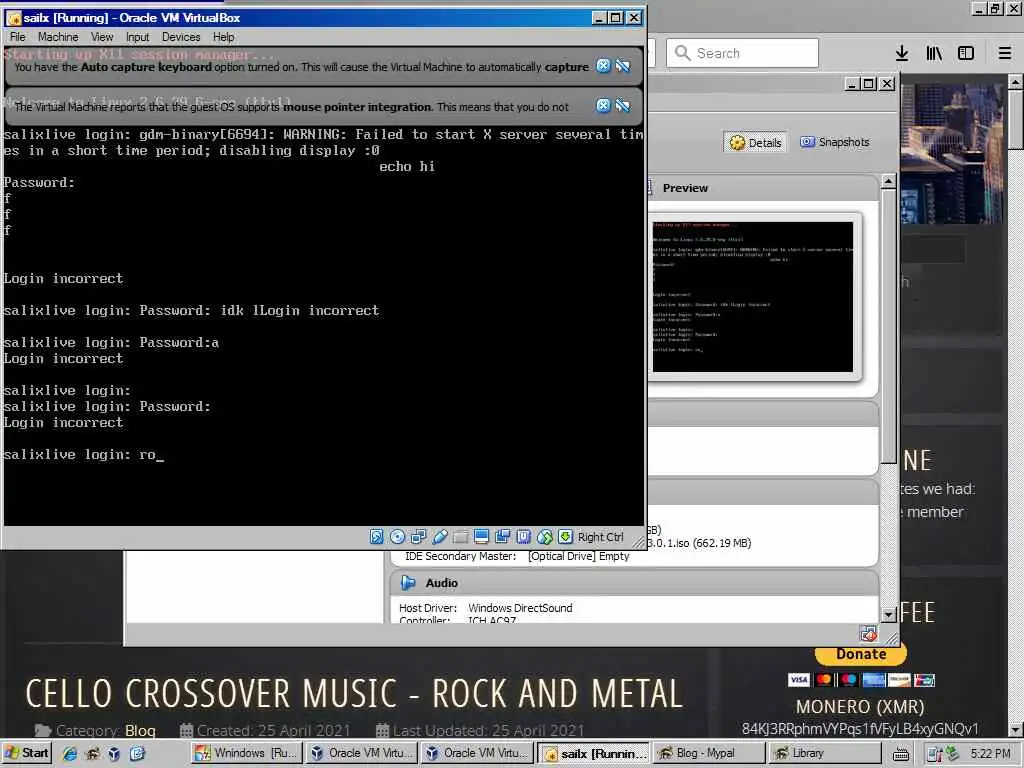Screen dimensions: 1024x768
Task: Open the Blog category link
Action: tap(140, 730)
